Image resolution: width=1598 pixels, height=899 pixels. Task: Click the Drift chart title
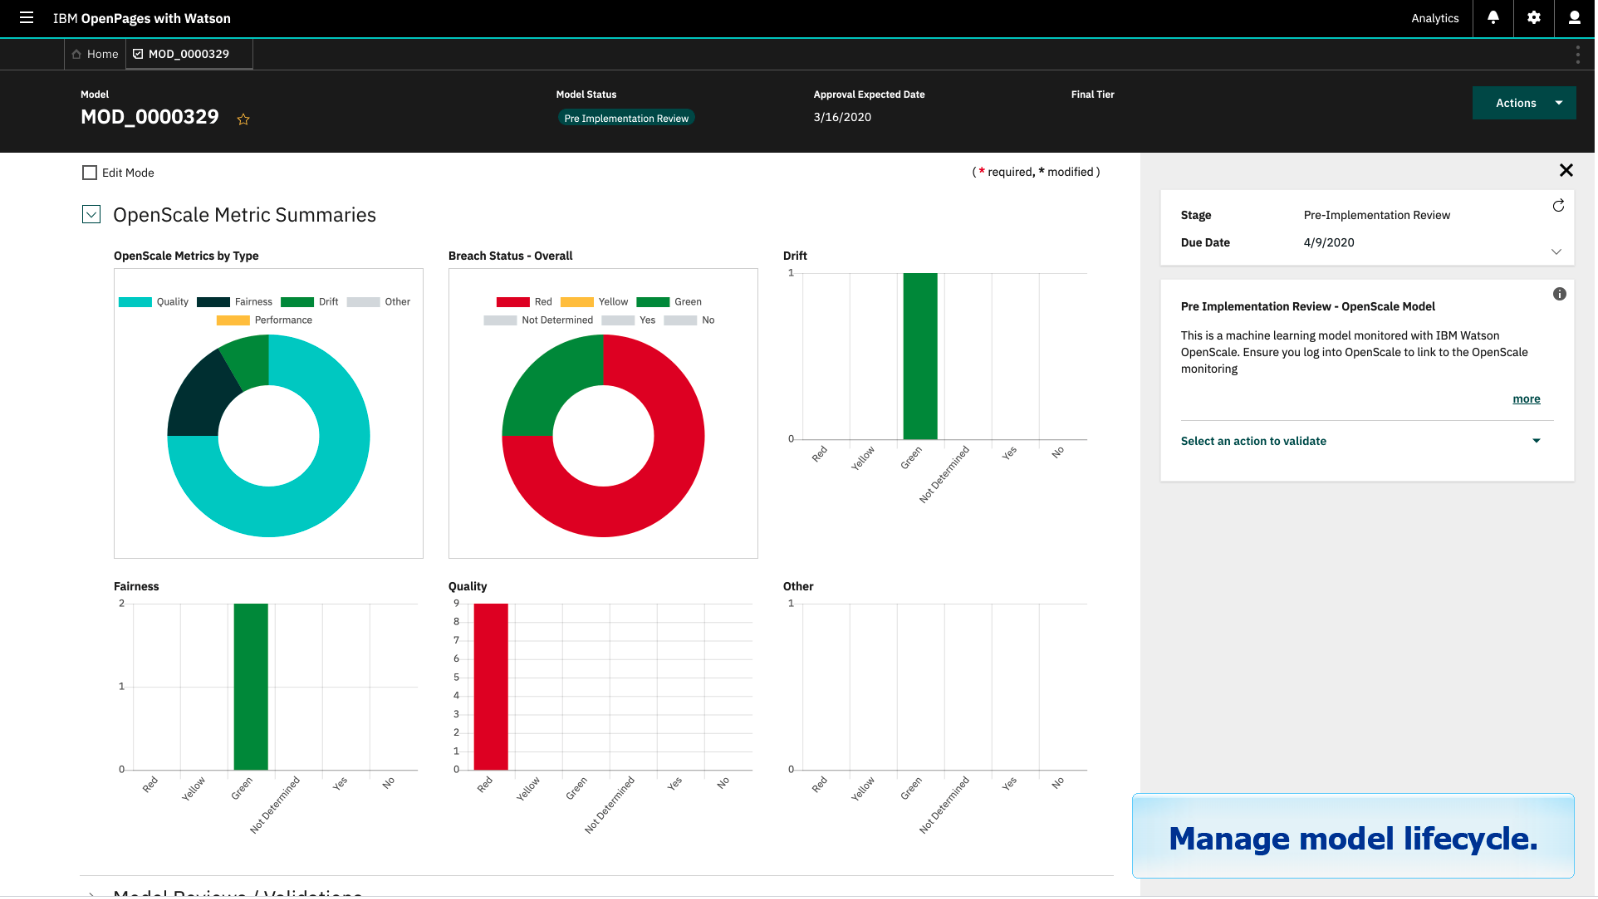click(x=795, y=256)
